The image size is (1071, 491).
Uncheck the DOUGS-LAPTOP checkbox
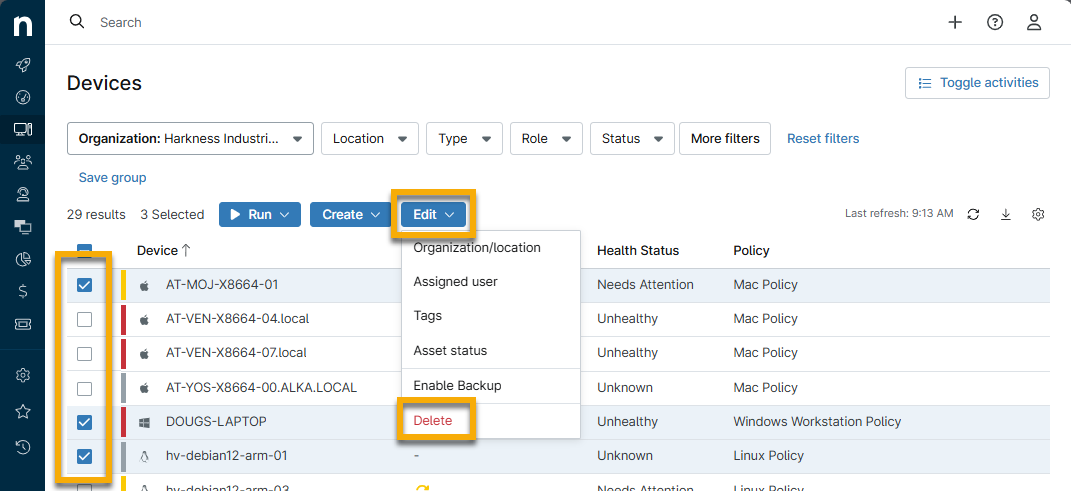[x=85, y=422]
